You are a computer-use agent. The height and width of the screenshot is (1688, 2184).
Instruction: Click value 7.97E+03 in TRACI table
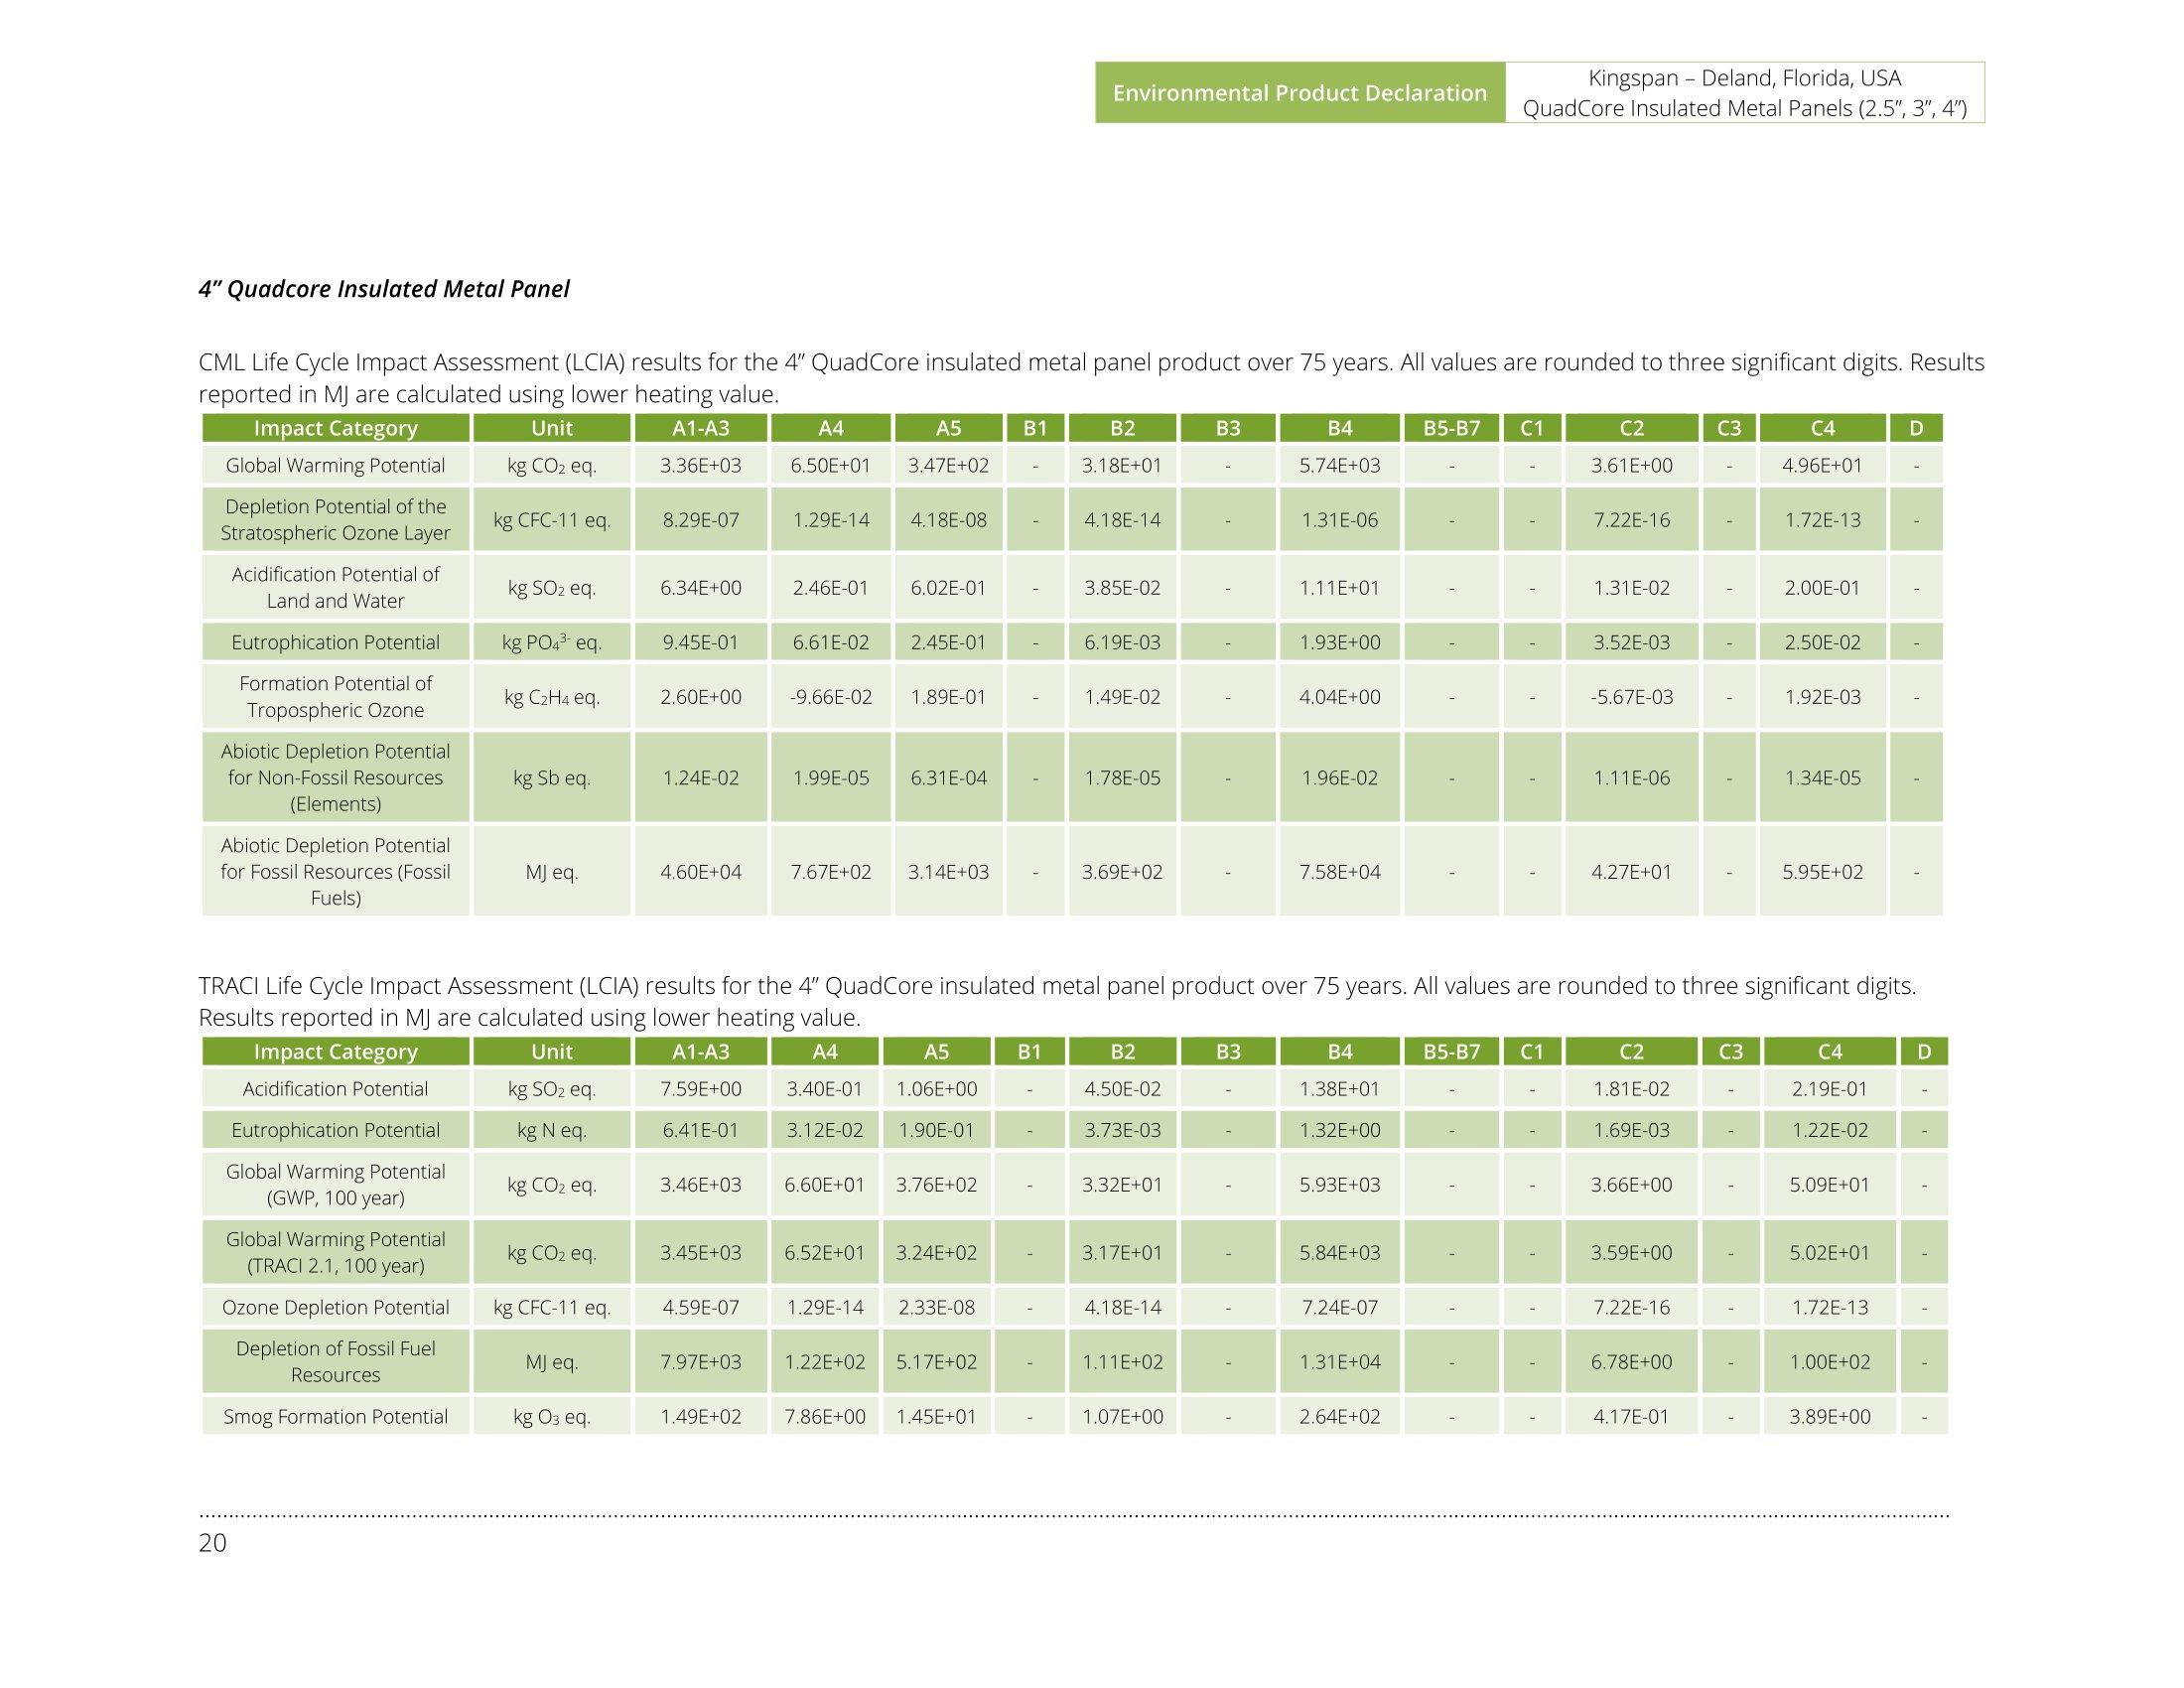[701, 1362]
